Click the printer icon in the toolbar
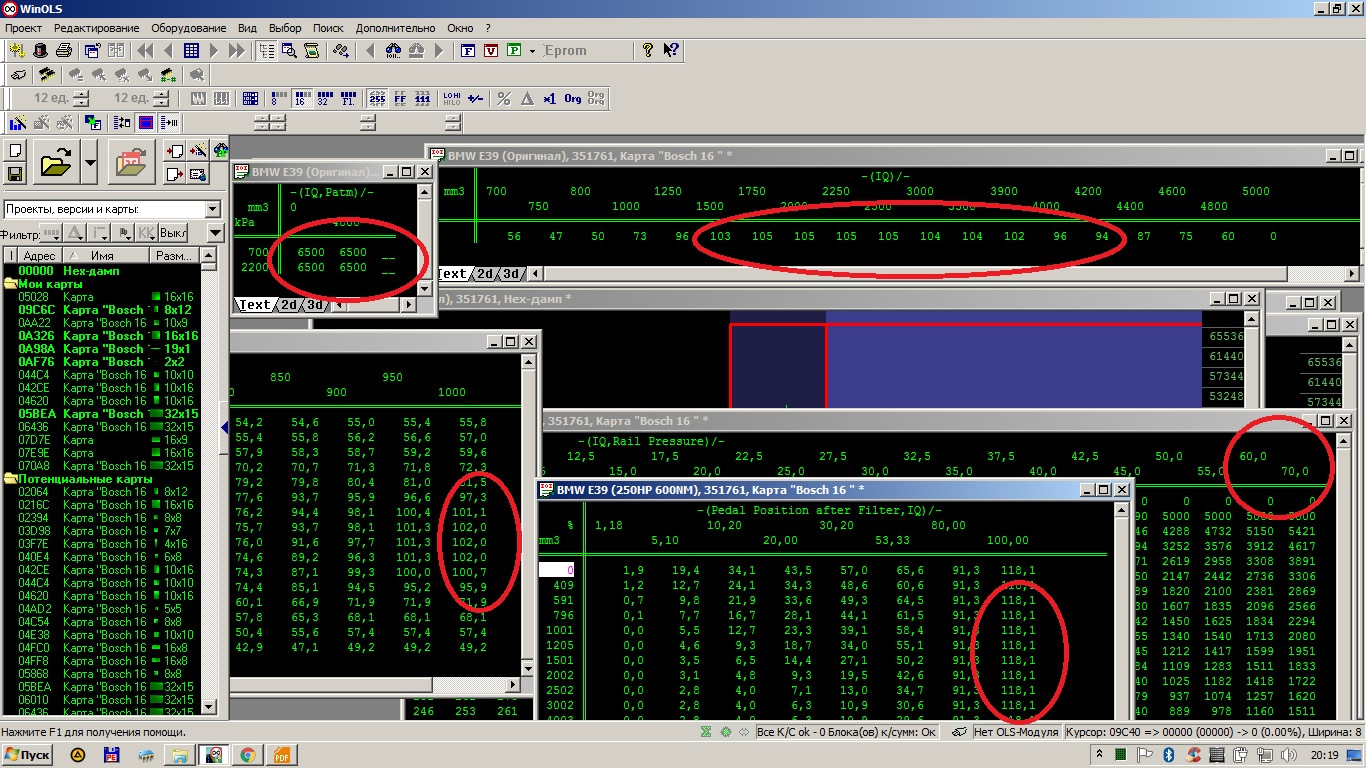This screenshot has width=1366, height=768. 64,50
